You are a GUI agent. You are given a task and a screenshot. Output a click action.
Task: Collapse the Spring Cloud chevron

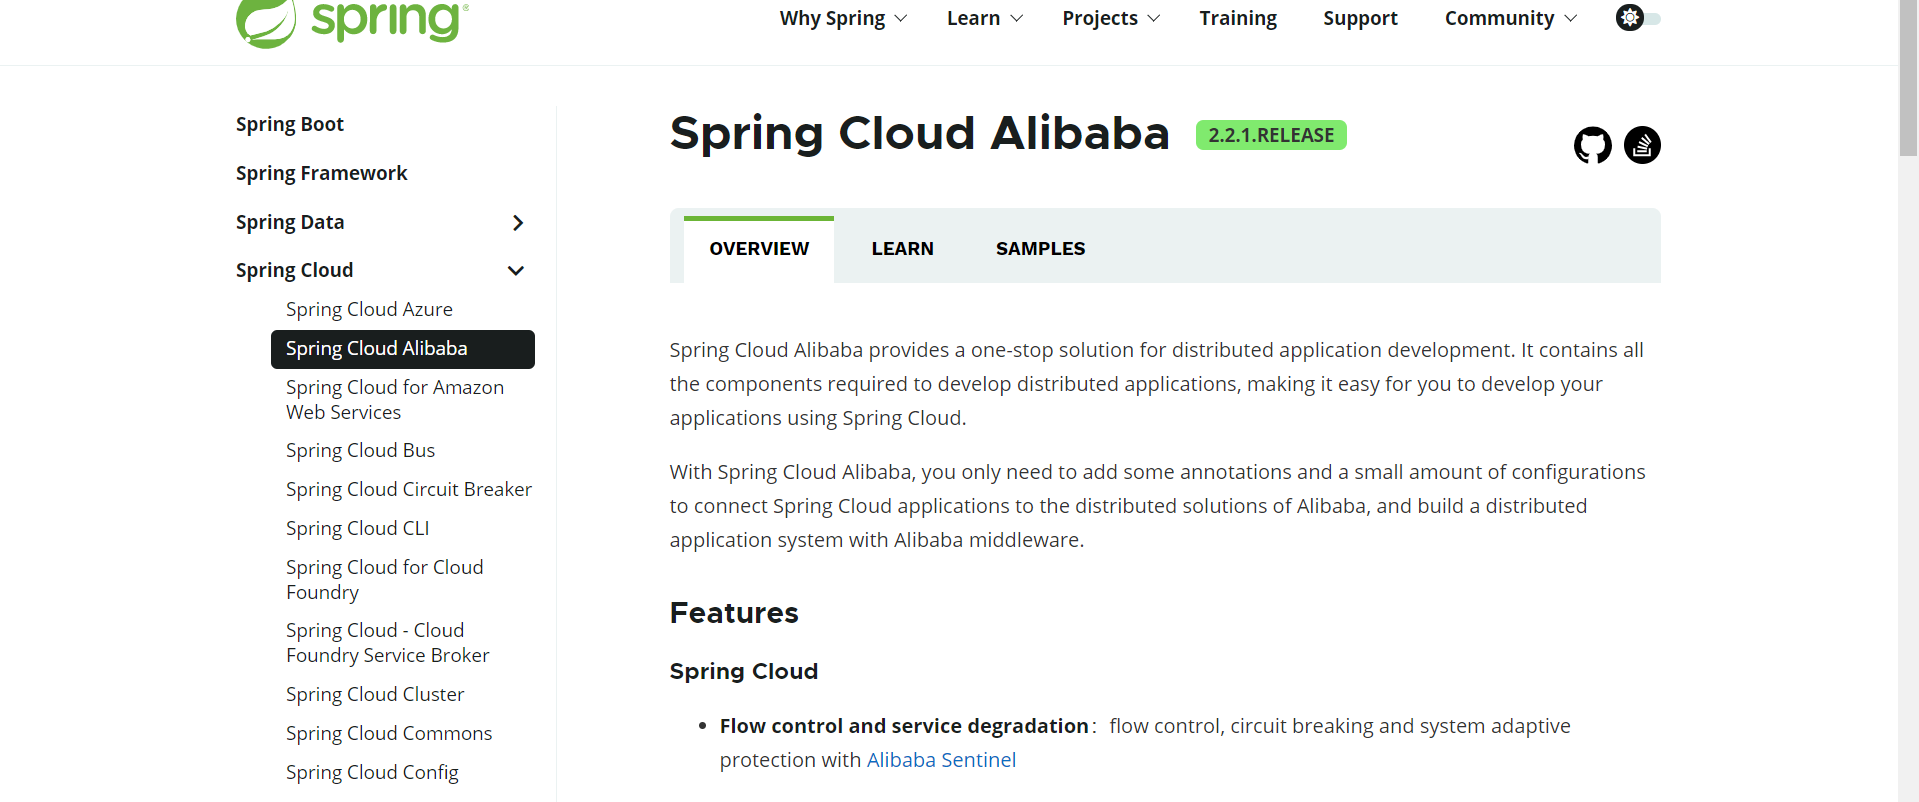[516, 271]
